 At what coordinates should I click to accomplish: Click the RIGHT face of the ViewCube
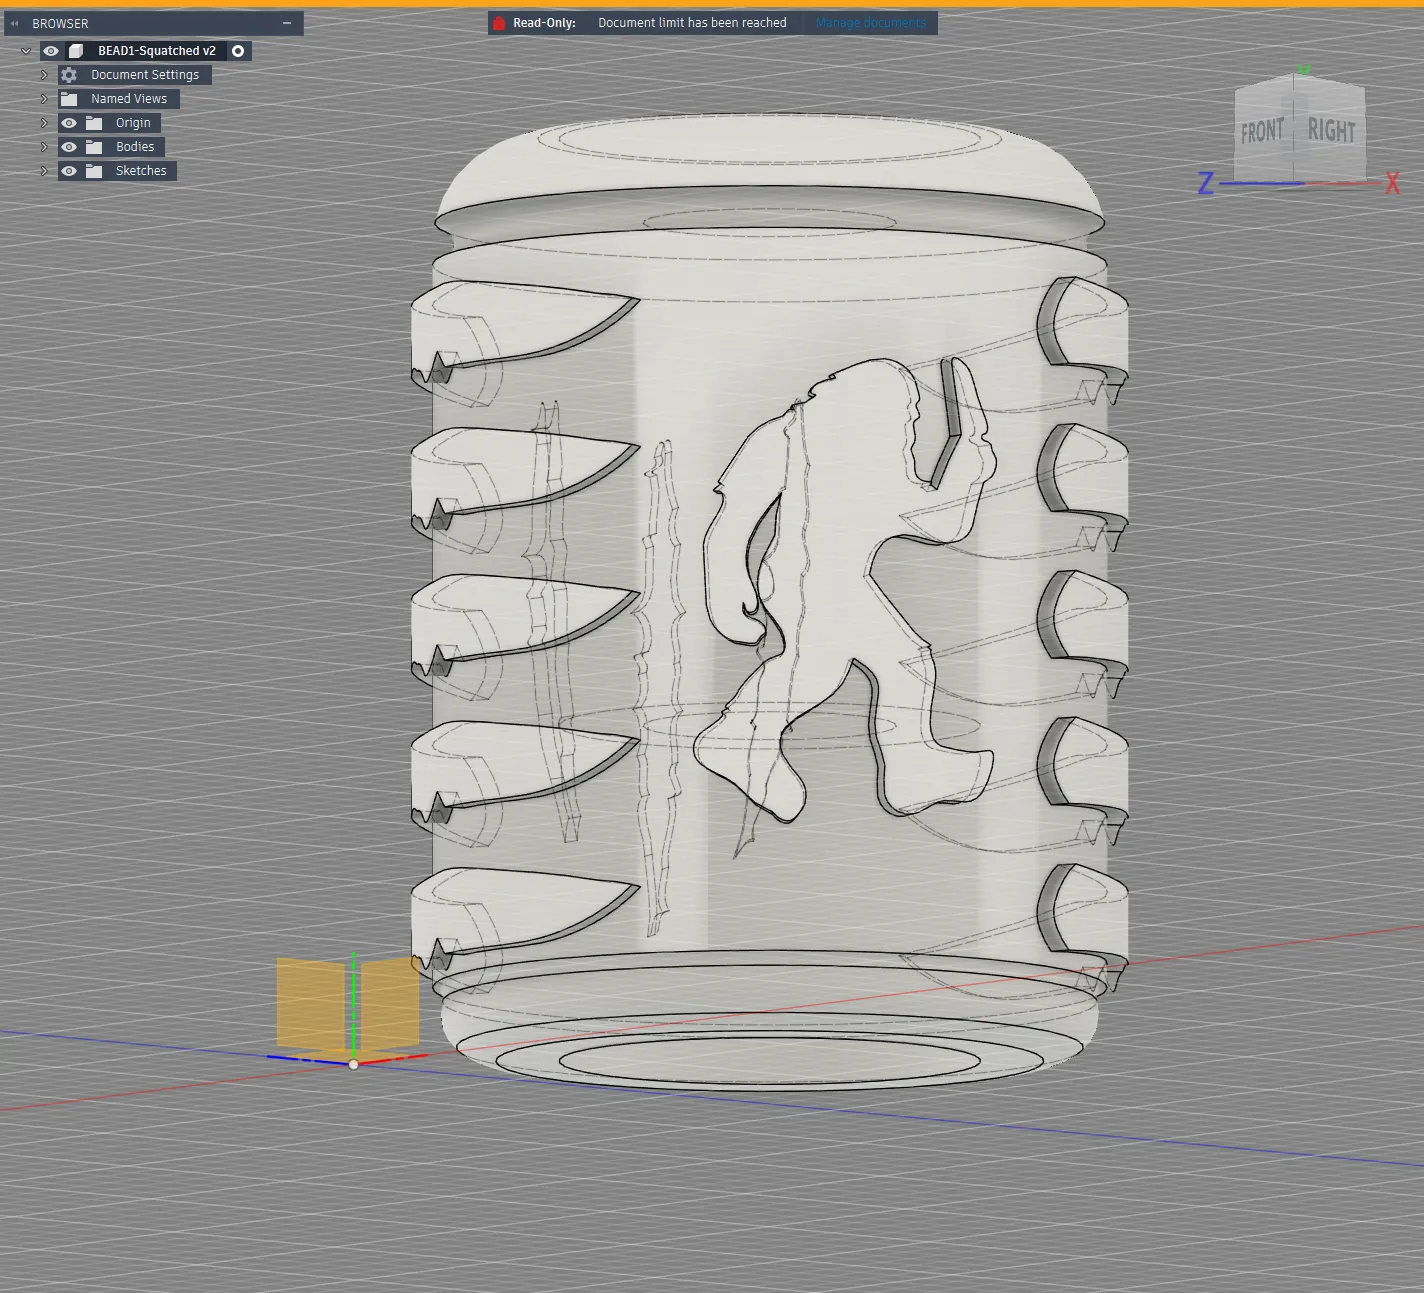point(1331,131)
